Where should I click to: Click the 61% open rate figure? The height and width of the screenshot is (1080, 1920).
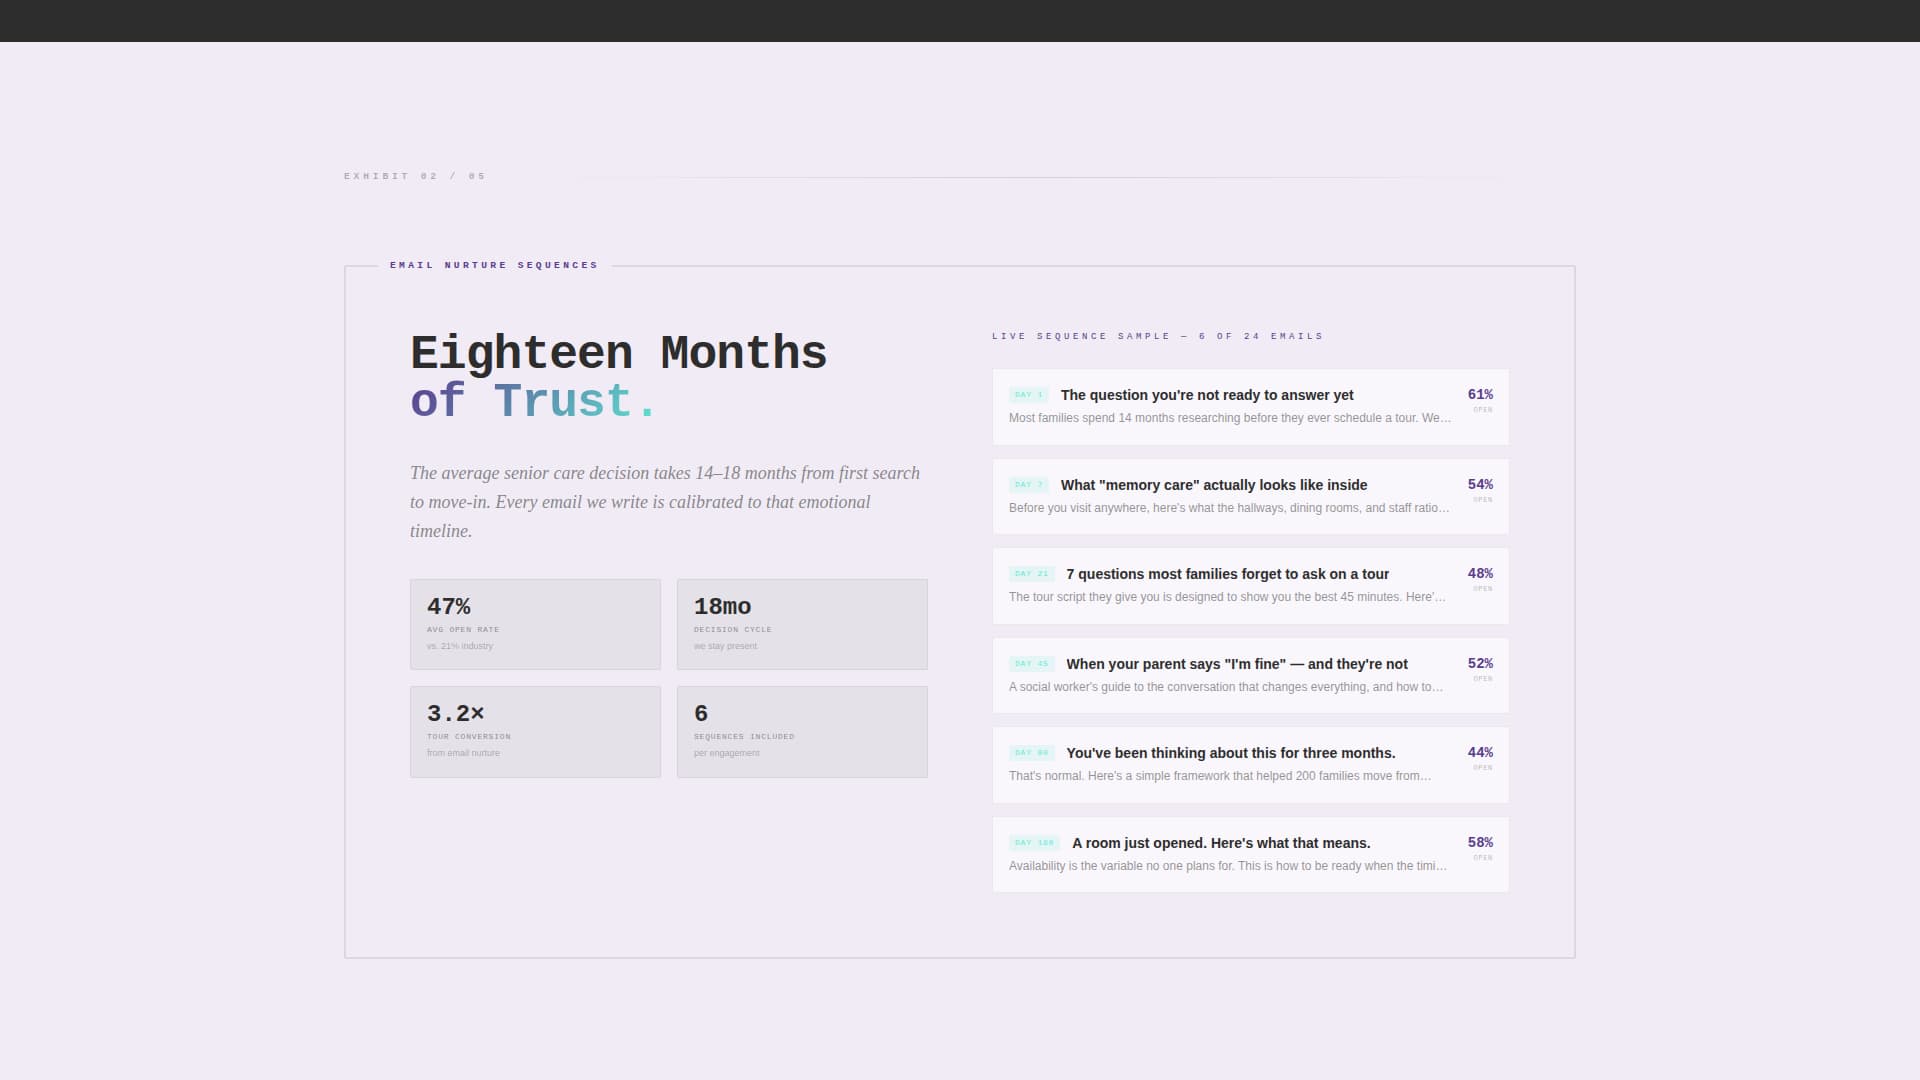coord(1480,395)
